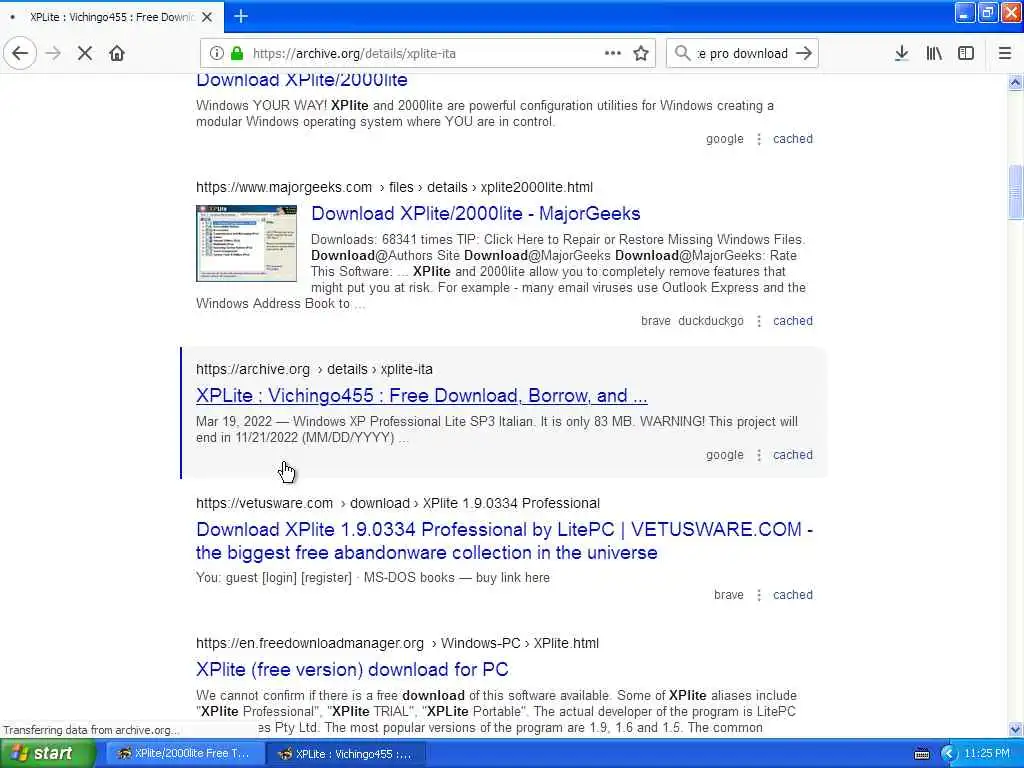The width and height of the screenshot is (1024, 768).
Task: Stop loading the page
Action: click(x=85, y=54)
